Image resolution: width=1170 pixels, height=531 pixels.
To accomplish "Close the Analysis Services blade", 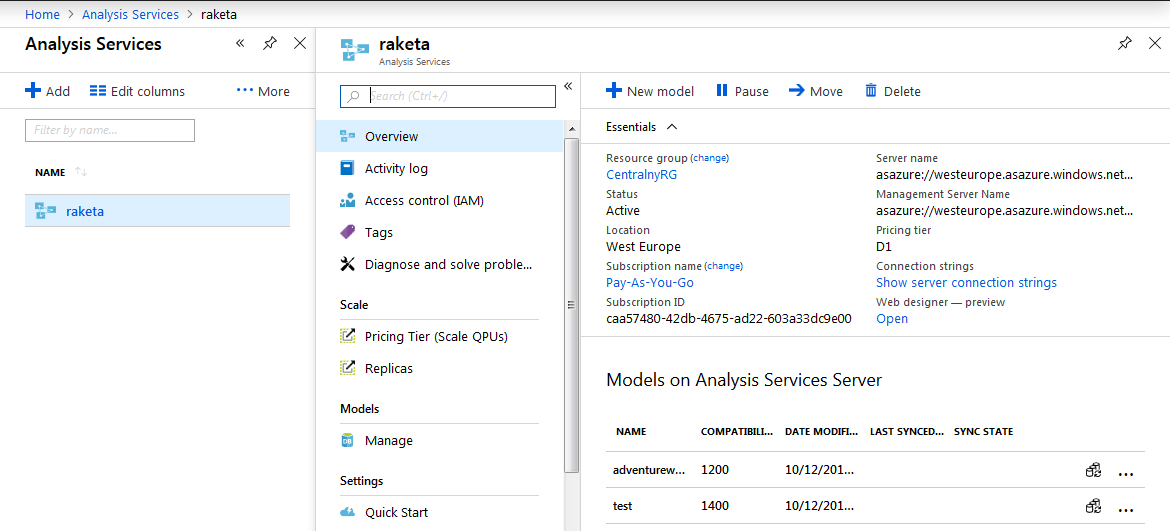I will pos(299,43).
